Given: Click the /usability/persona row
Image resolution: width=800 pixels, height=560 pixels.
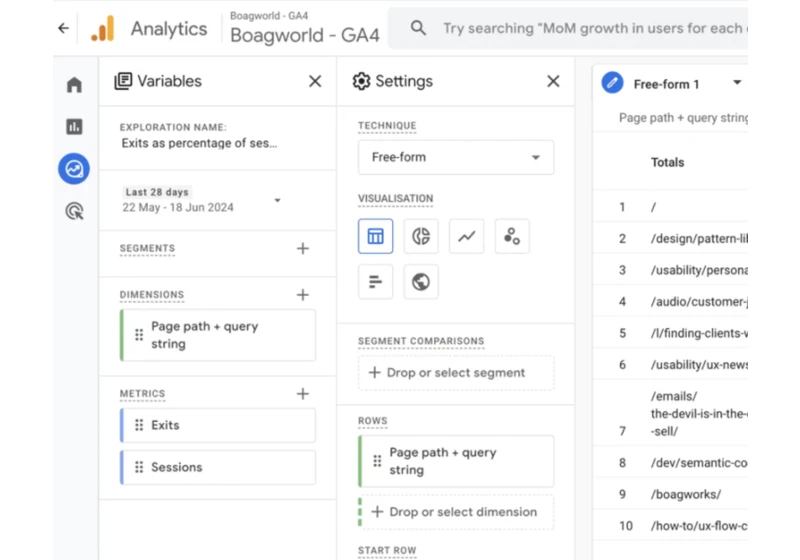Looking at the screenshot, I should click(670, 270).
